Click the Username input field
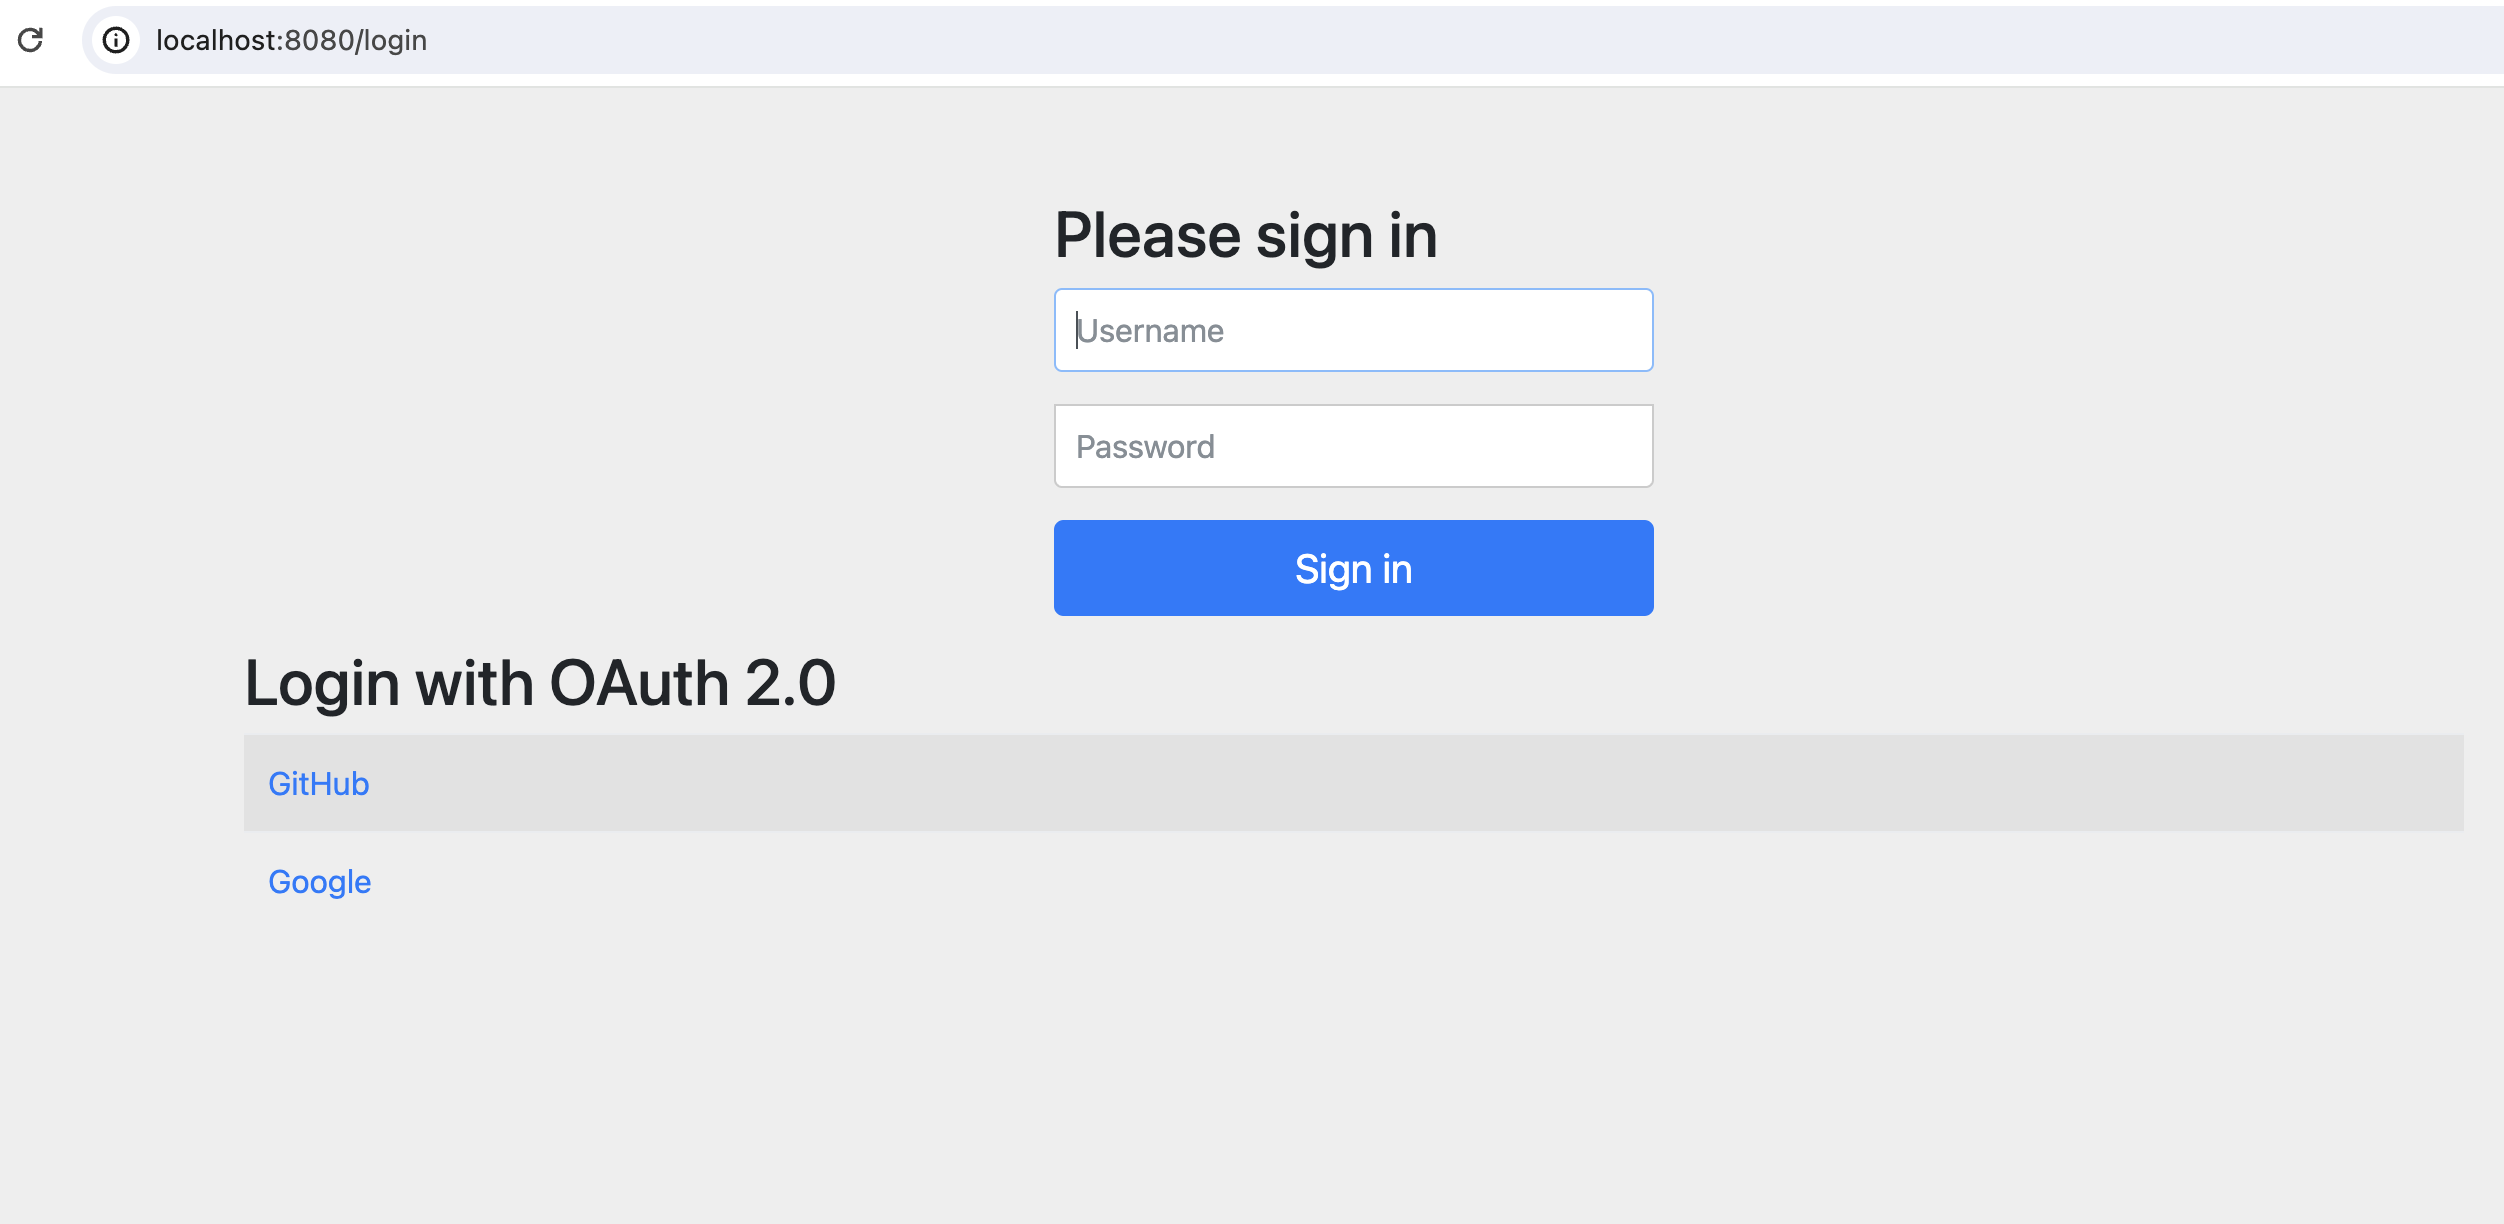This screenshot has height=1224, width=2504. (x=1353, y=330)
